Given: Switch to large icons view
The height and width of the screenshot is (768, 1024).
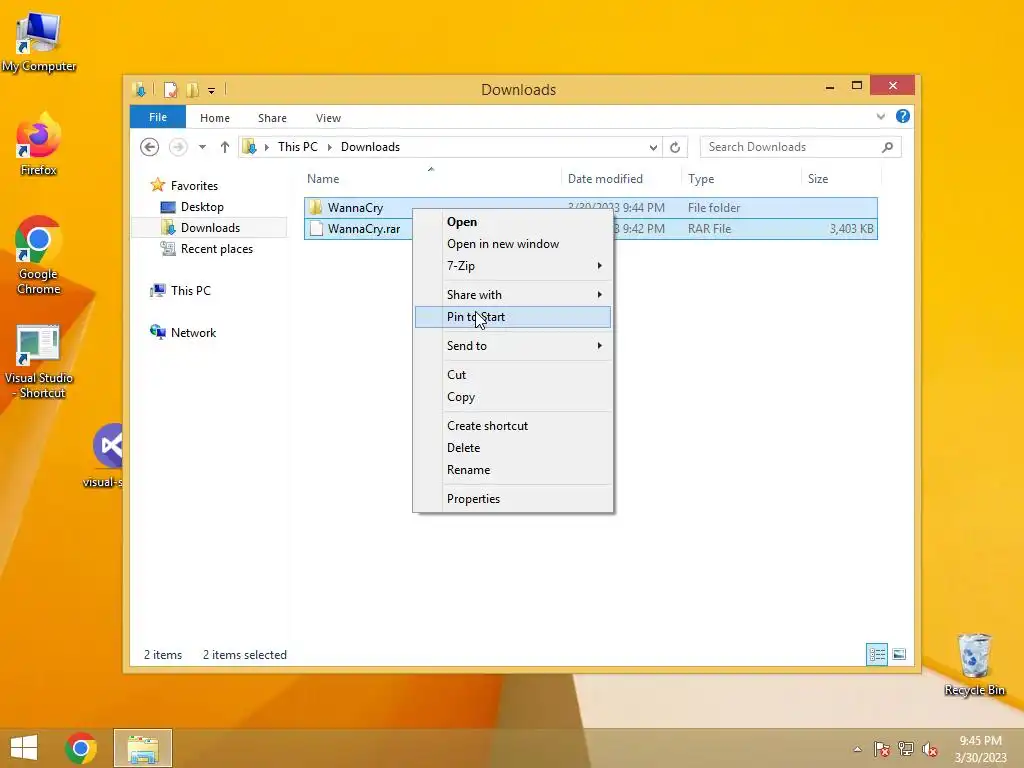Looking at the screenshot, I should point(899,654).
